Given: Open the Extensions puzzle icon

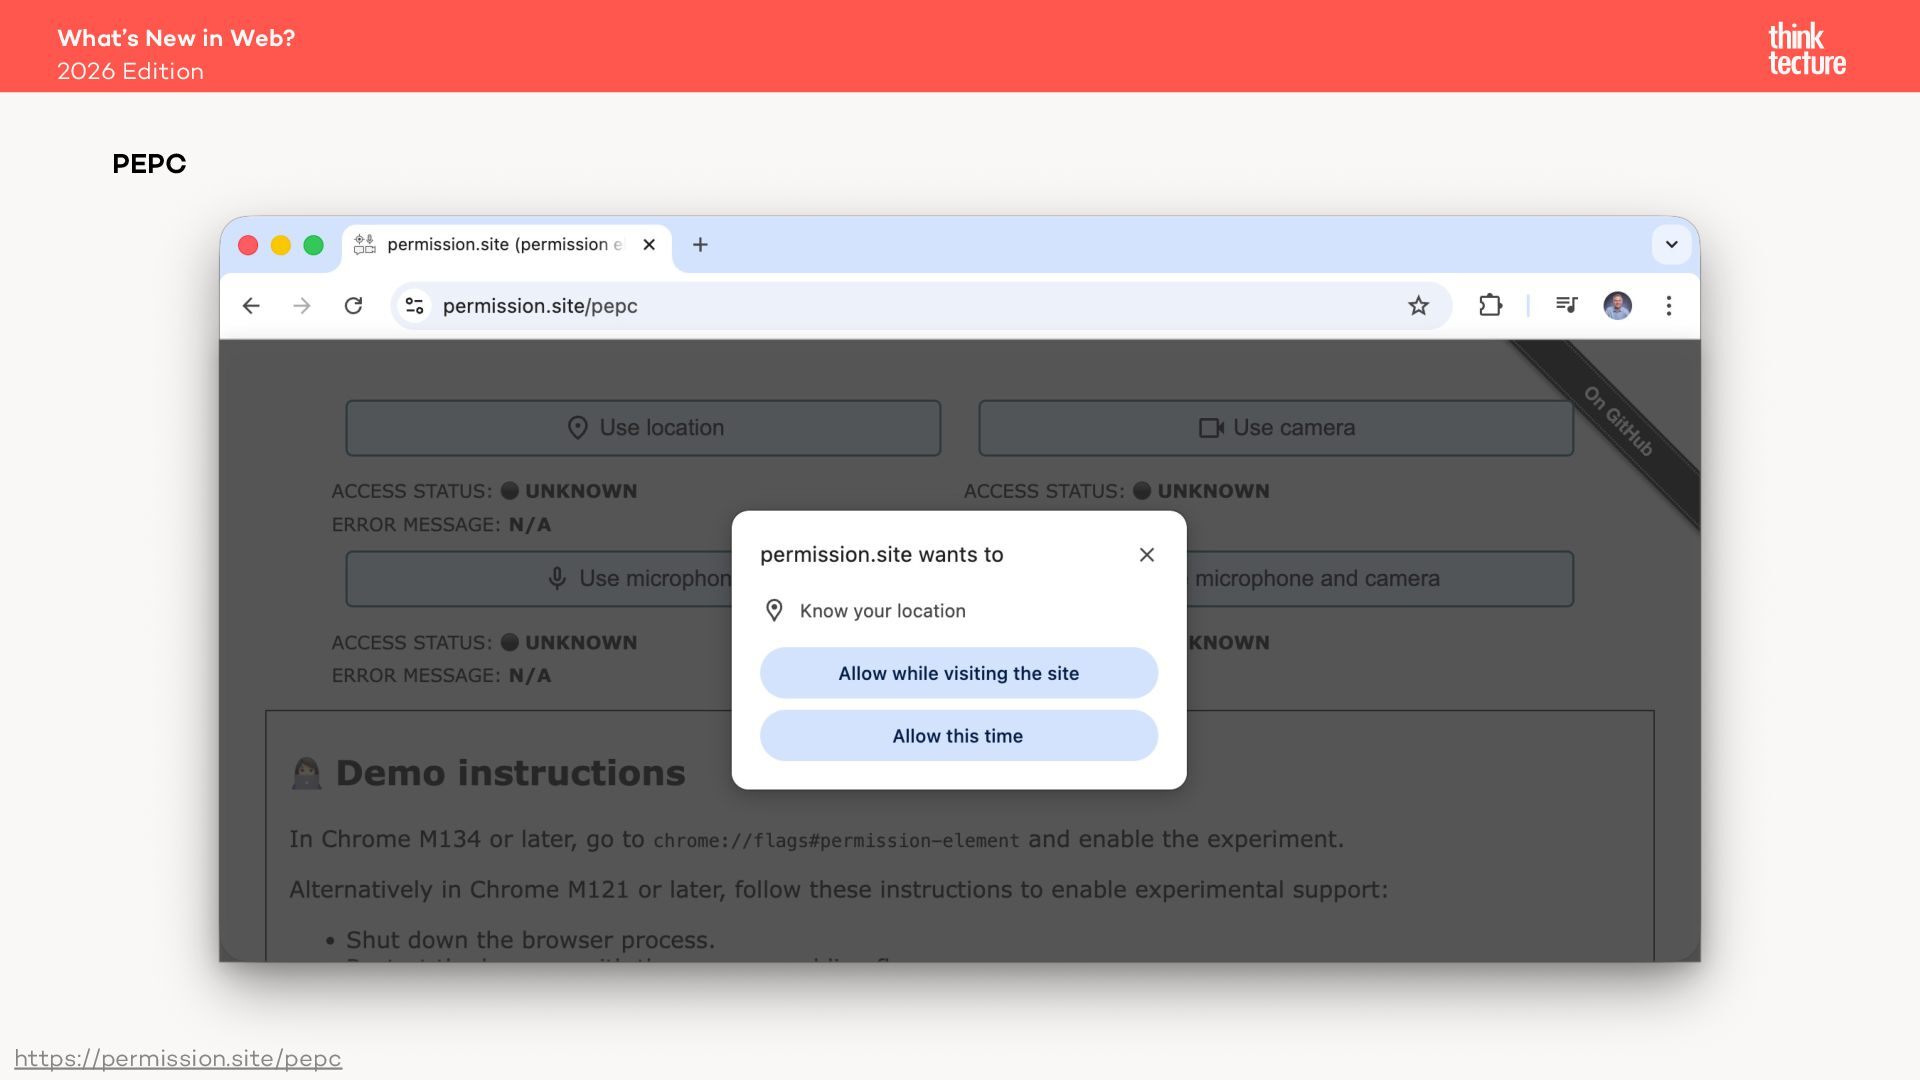Looking at the screenshot, I should (x=1490, y=306).
